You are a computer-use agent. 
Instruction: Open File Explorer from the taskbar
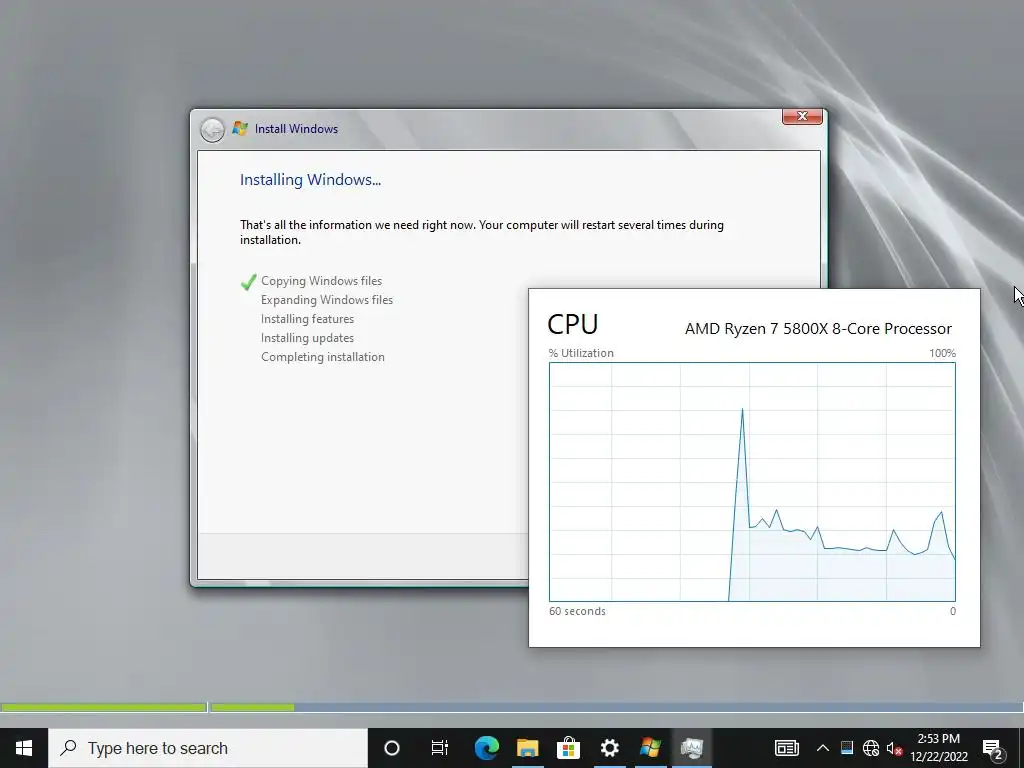pyautogui.click(x=528, y=748)
